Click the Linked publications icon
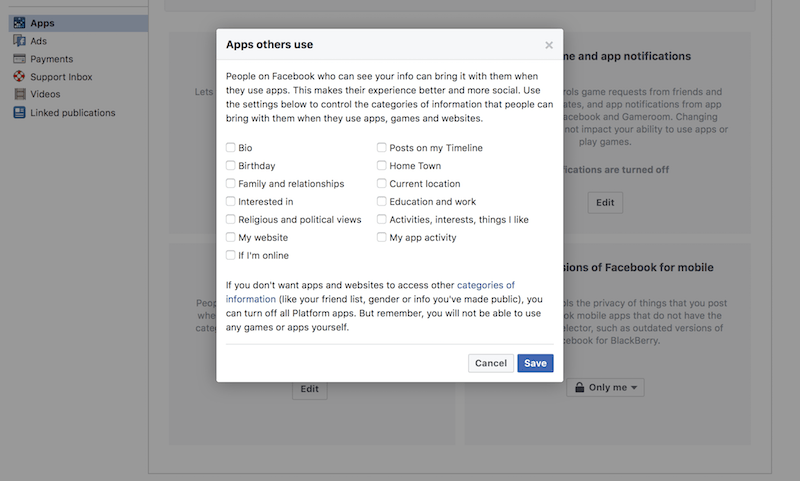 [x=19, y=112]
